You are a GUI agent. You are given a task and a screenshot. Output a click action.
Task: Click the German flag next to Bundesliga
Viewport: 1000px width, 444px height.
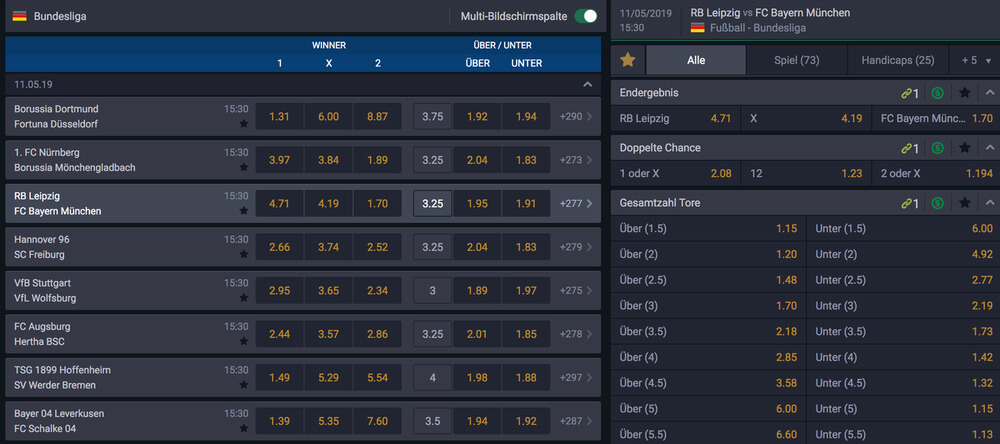[x=20, y=16]
